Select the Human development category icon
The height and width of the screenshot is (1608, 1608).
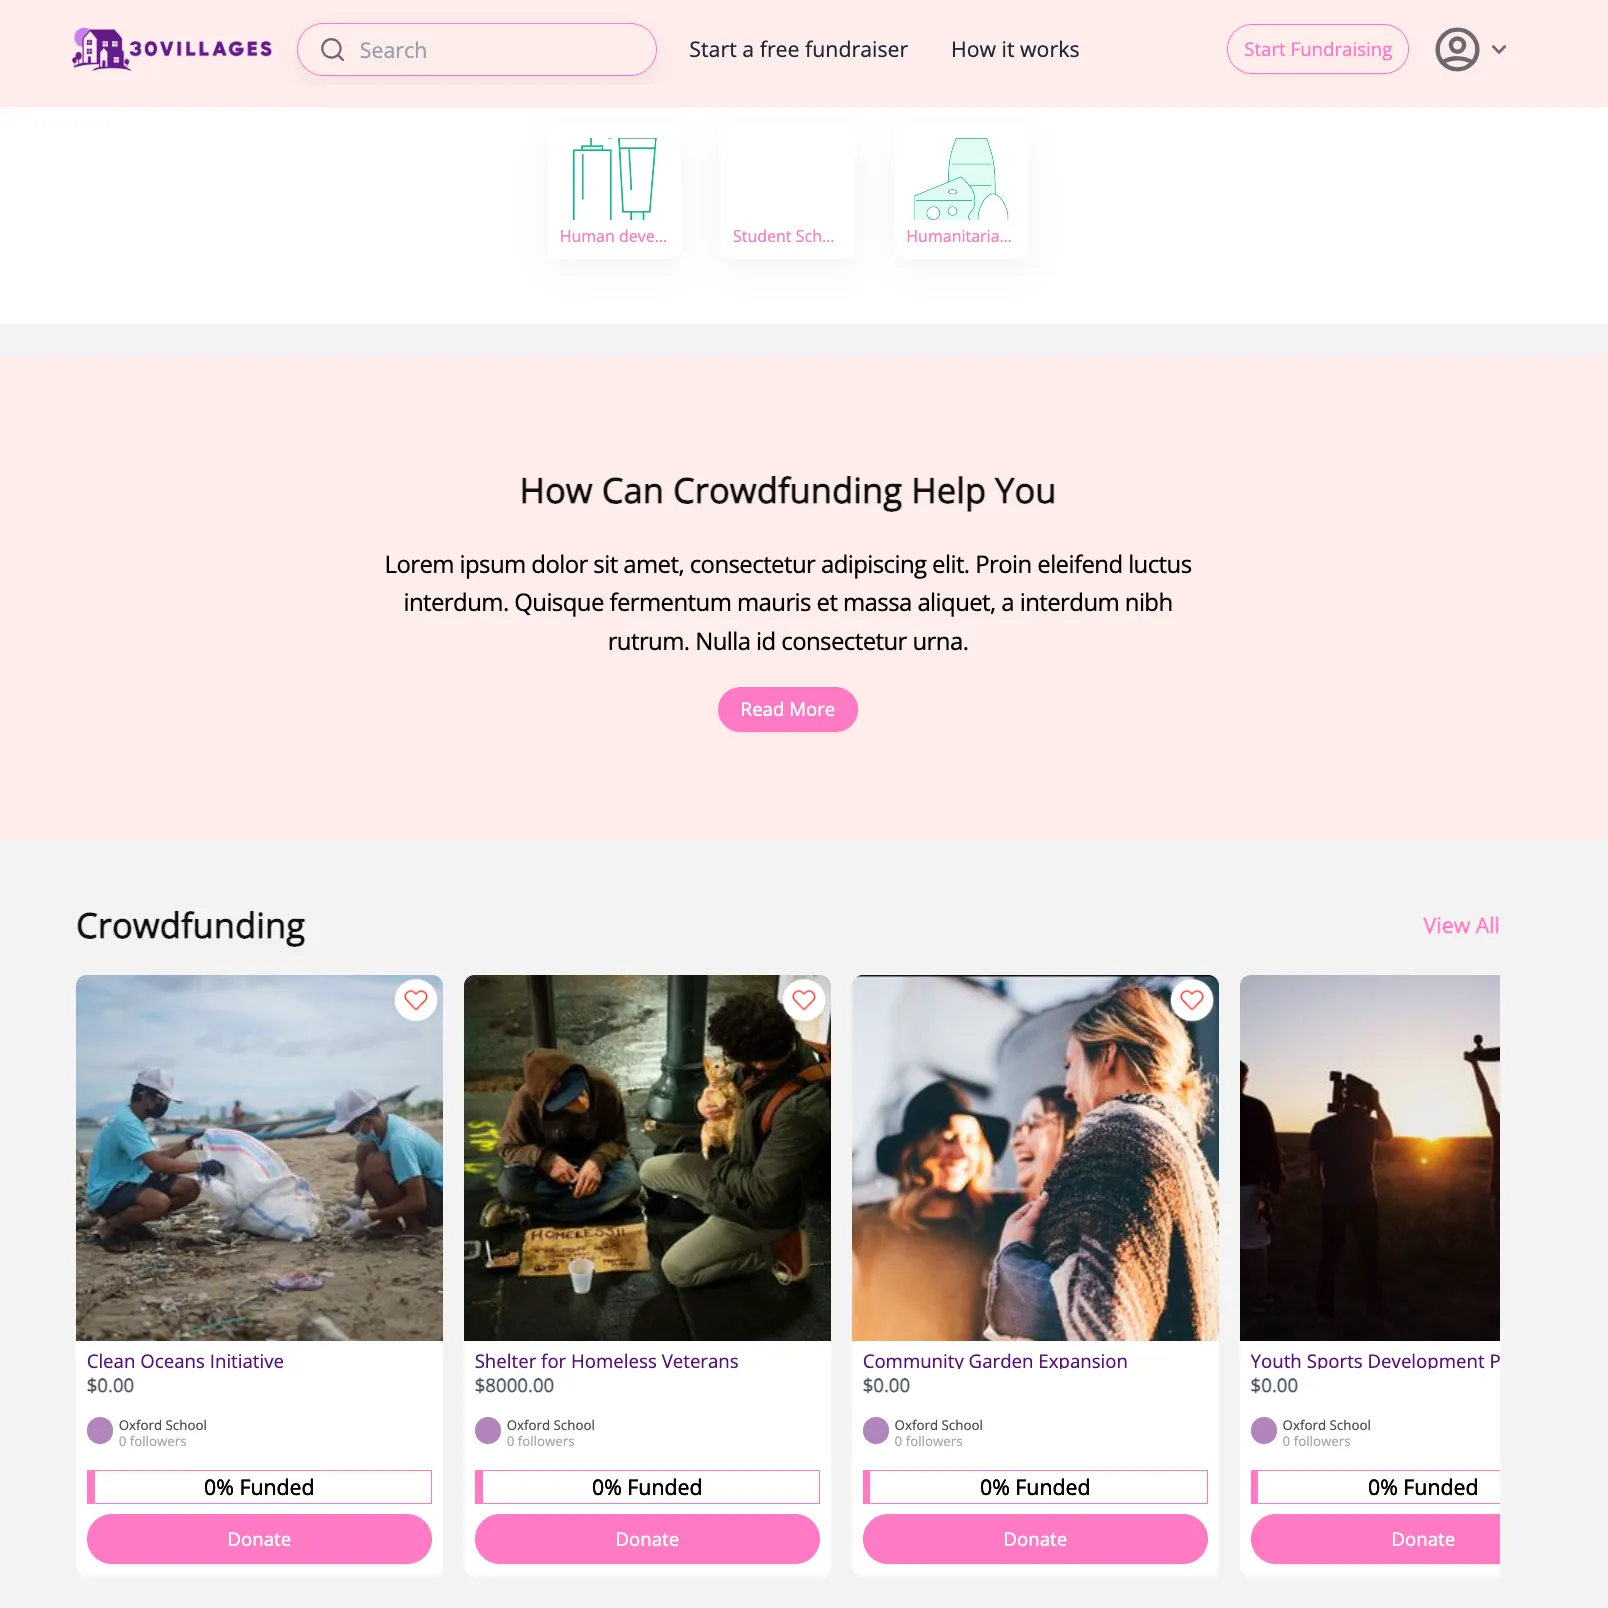pyautogui.click(x=614, y=179)
